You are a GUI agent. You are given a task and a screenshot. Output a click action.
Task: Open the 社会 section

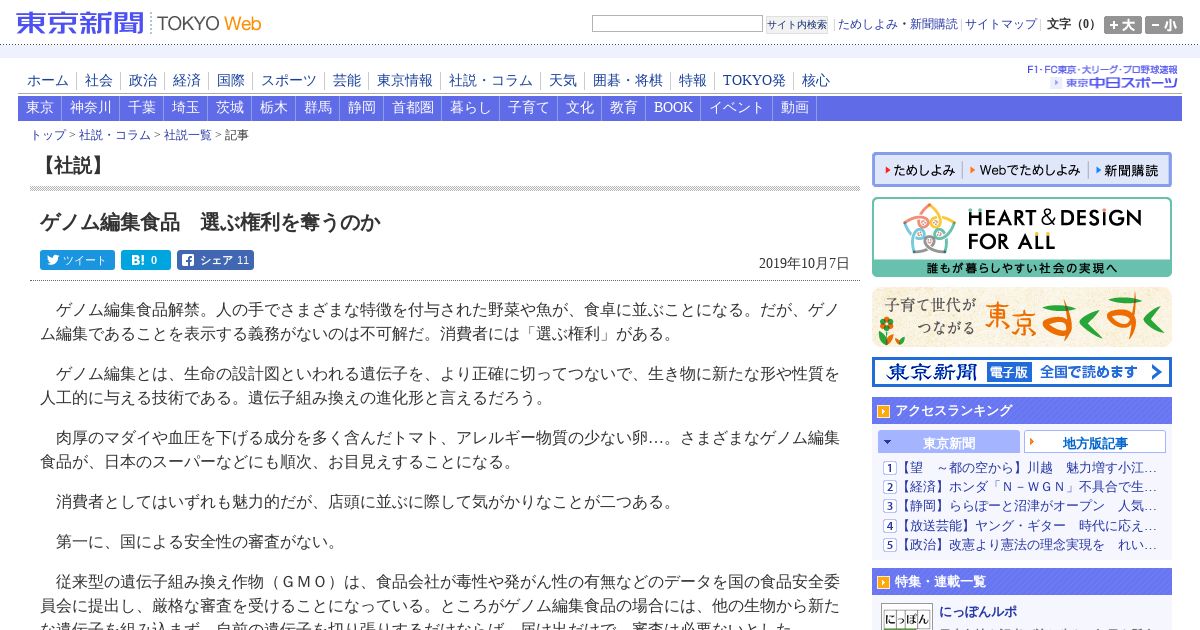[99, 81]
